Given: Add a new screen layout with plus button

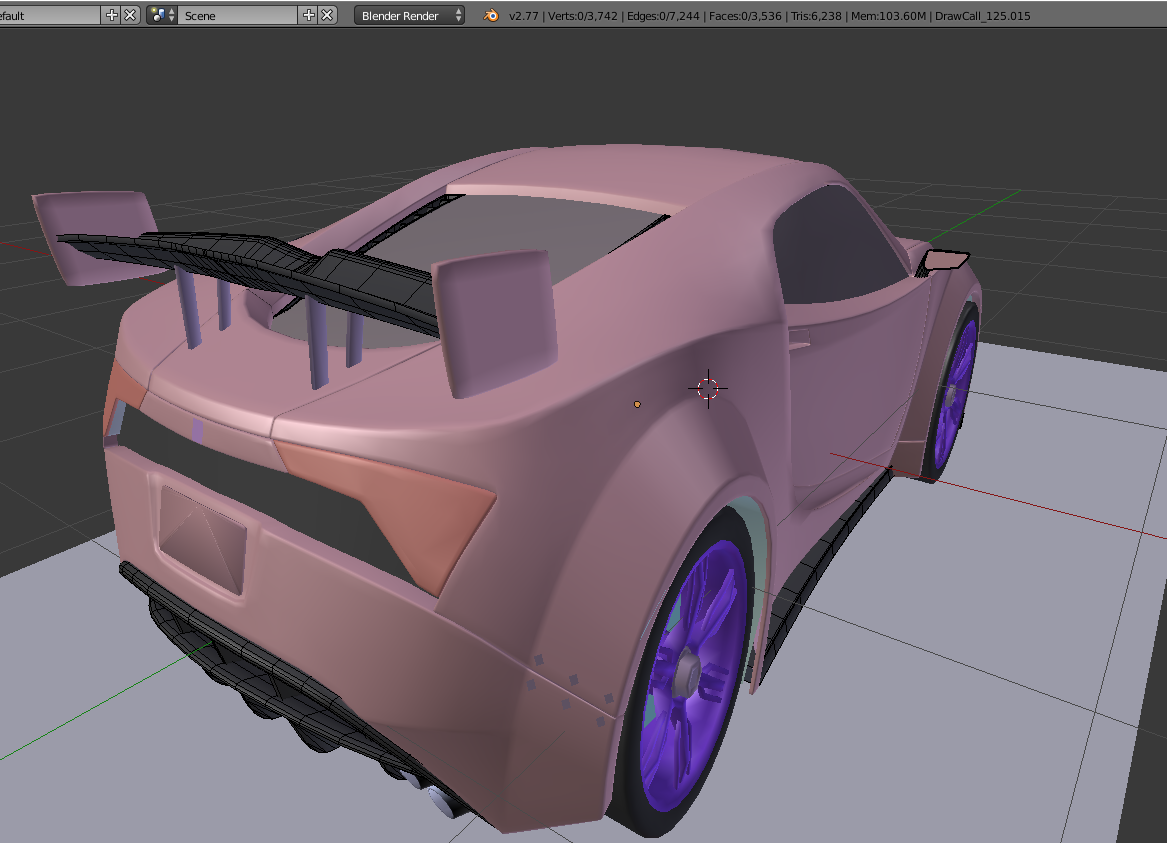Looking at the screenshot, I should point(111,15).
